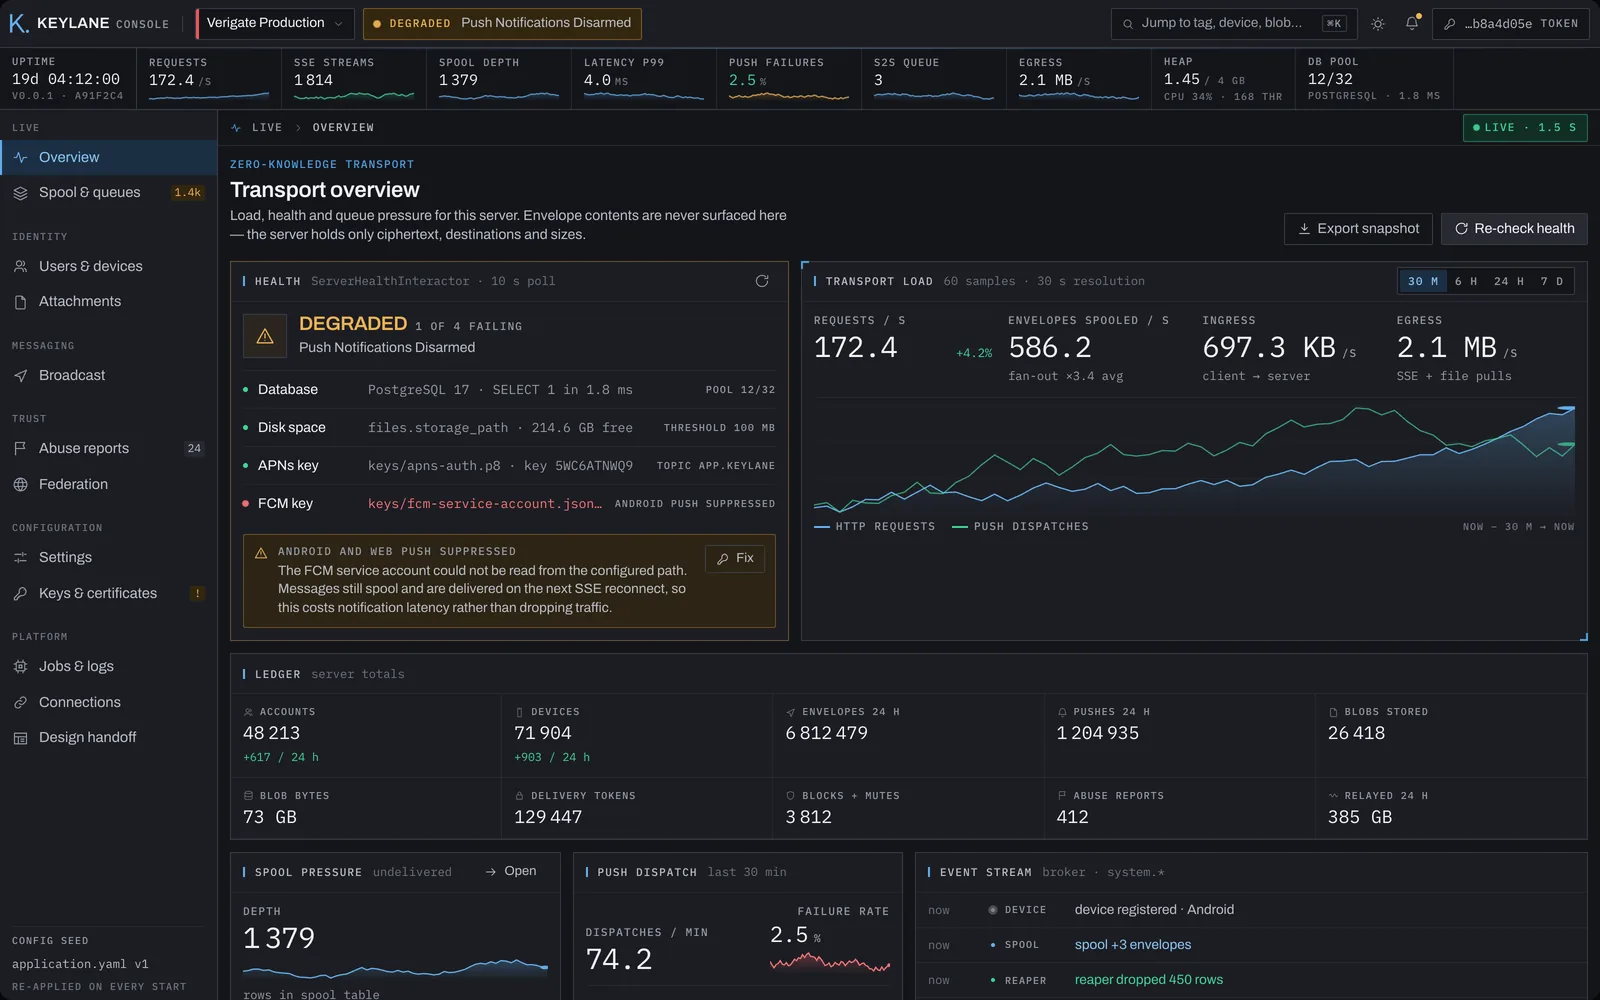Click Export snapshot
This screenshot has width=1600, height=1000.
tap(1358, 228)
